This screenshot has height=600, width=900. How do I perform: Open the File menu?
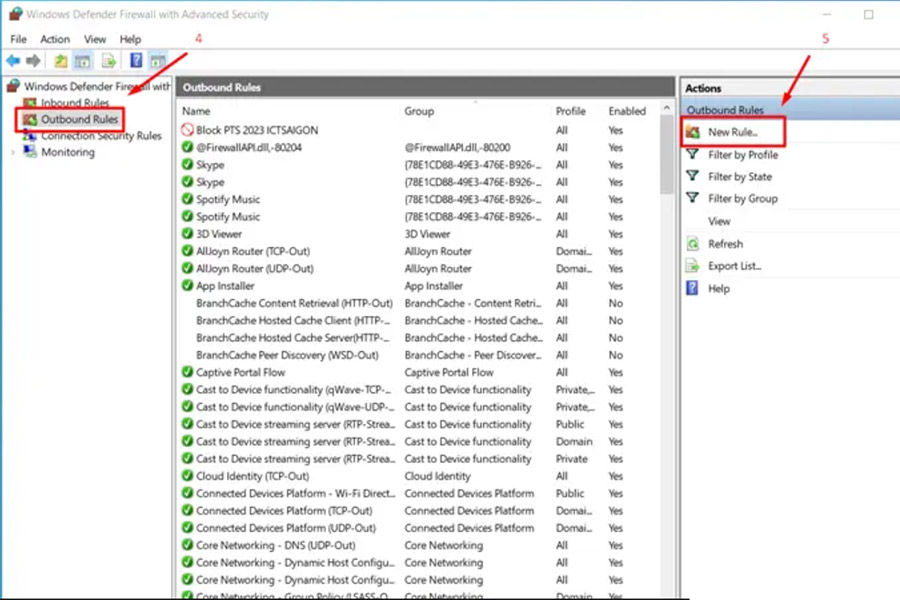[18, 39]
